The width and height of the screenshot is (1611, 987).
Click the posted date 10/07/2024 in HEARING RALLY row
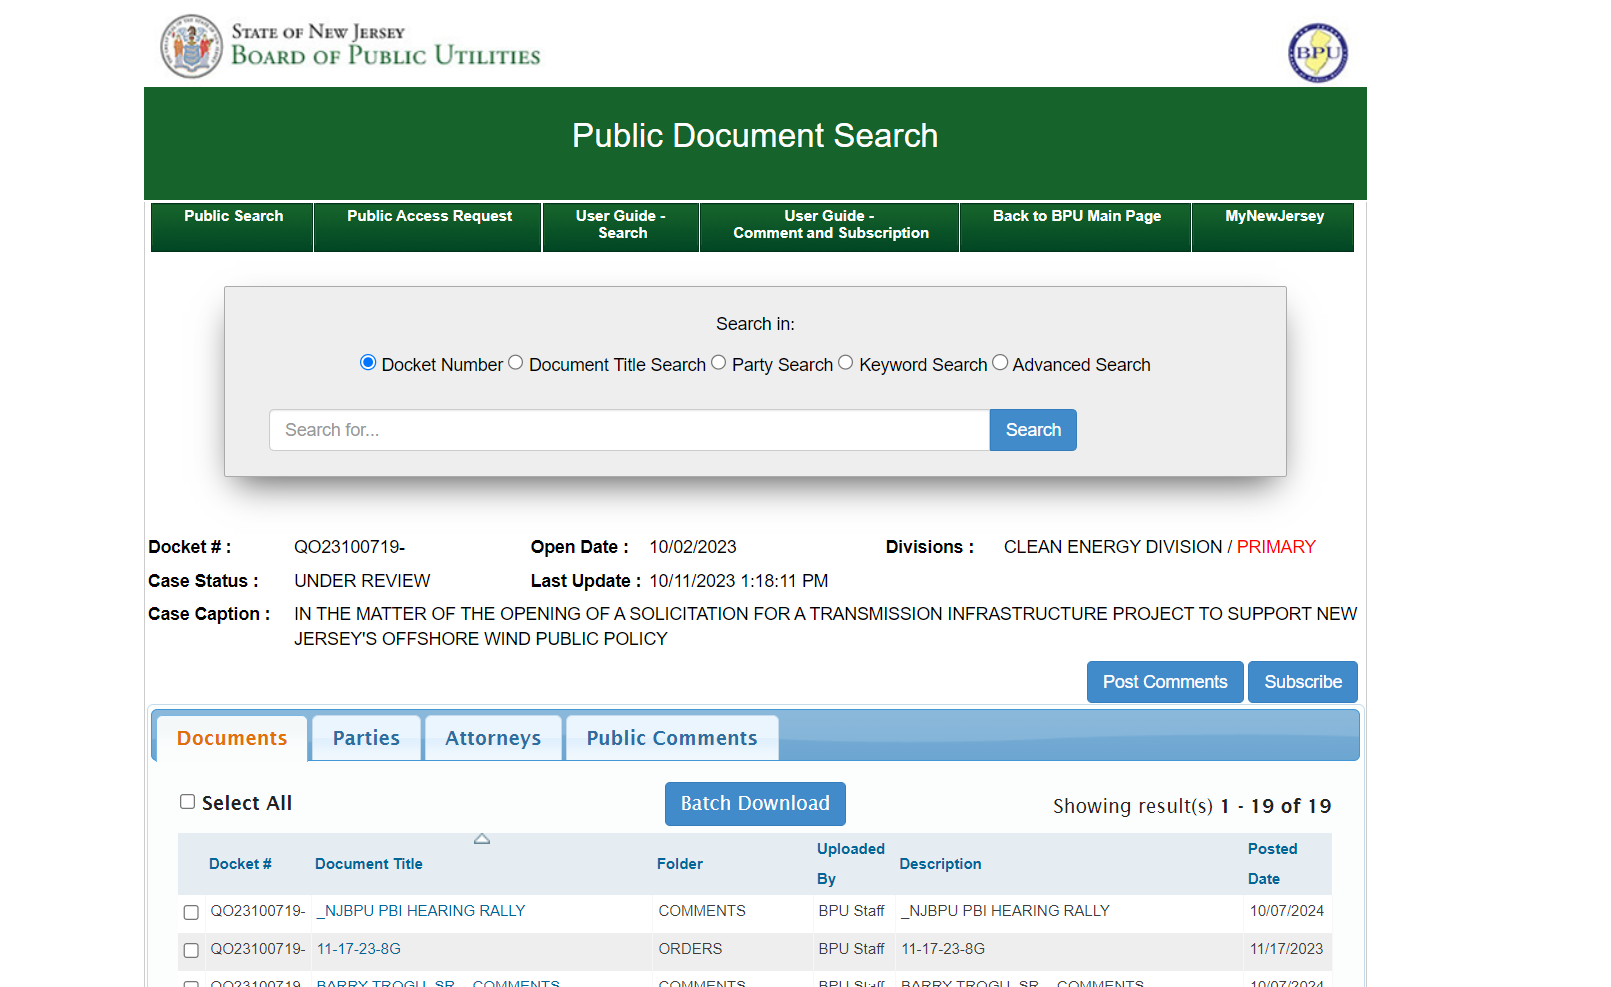[x=1287, y=911]
